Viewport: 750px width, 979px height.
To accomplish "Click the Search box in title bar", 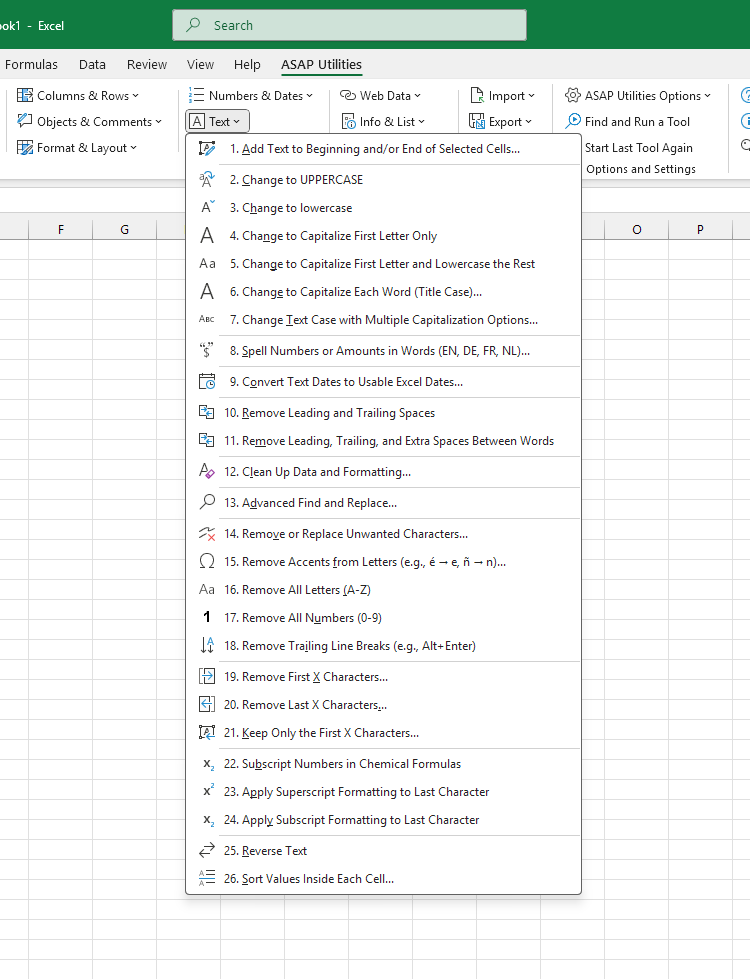I will click(349, 25).
